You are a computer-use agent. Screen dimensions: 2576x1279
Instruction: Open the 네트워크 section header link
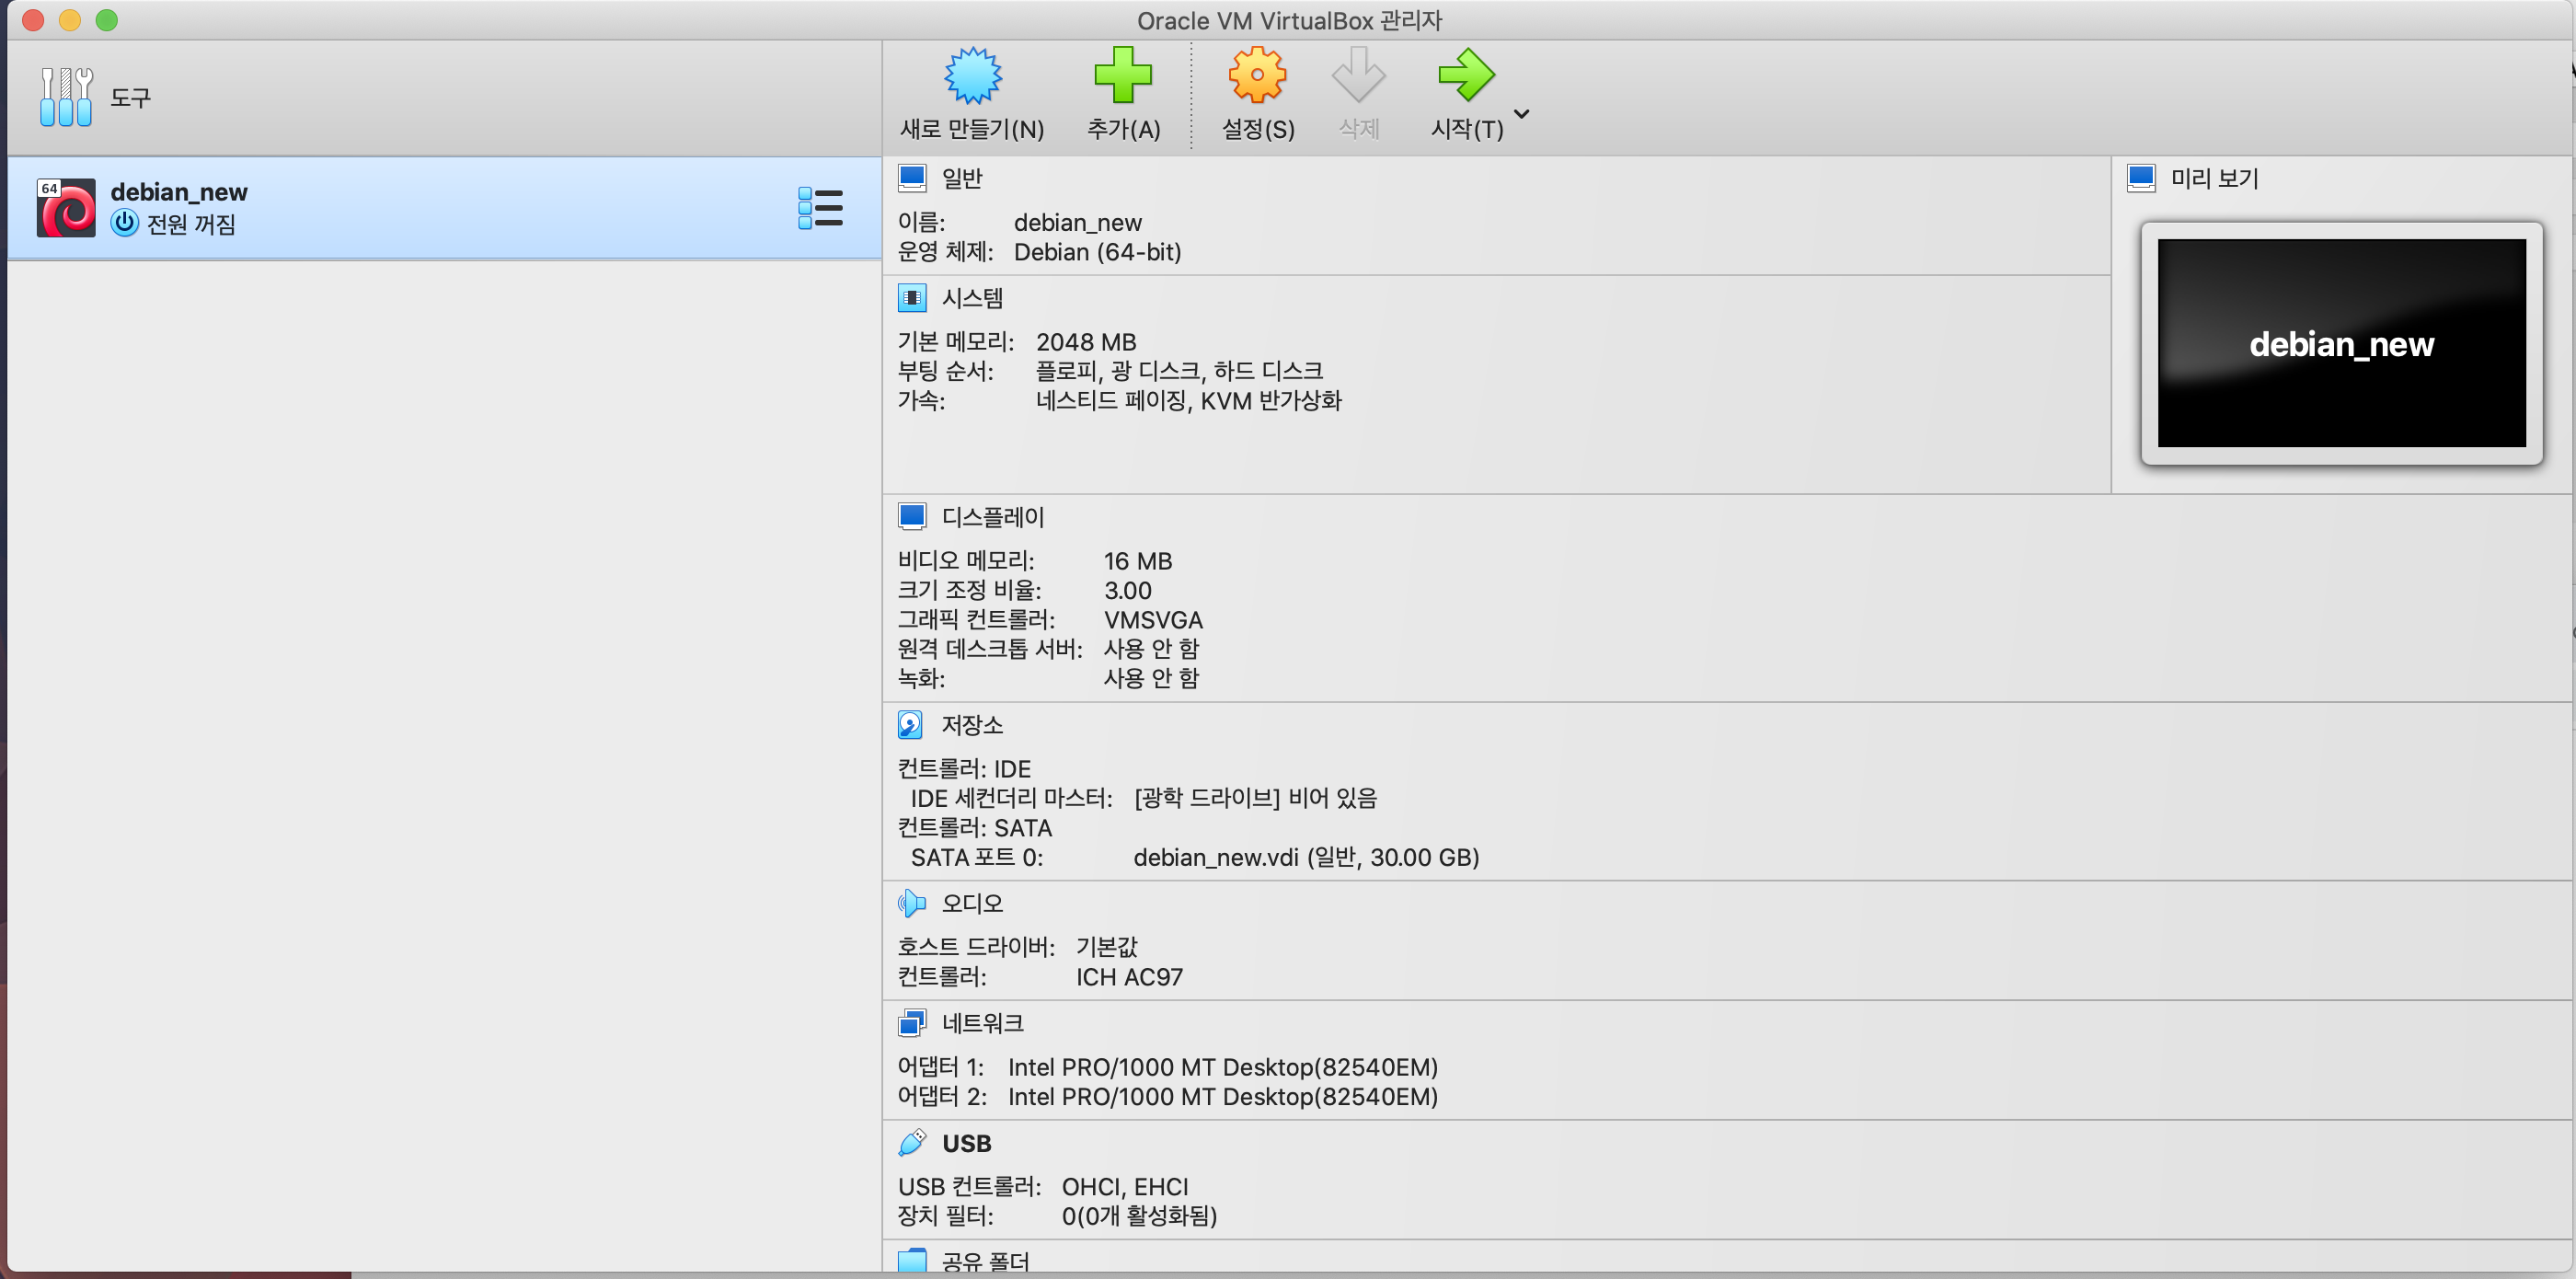click(x=983, y=1023)
